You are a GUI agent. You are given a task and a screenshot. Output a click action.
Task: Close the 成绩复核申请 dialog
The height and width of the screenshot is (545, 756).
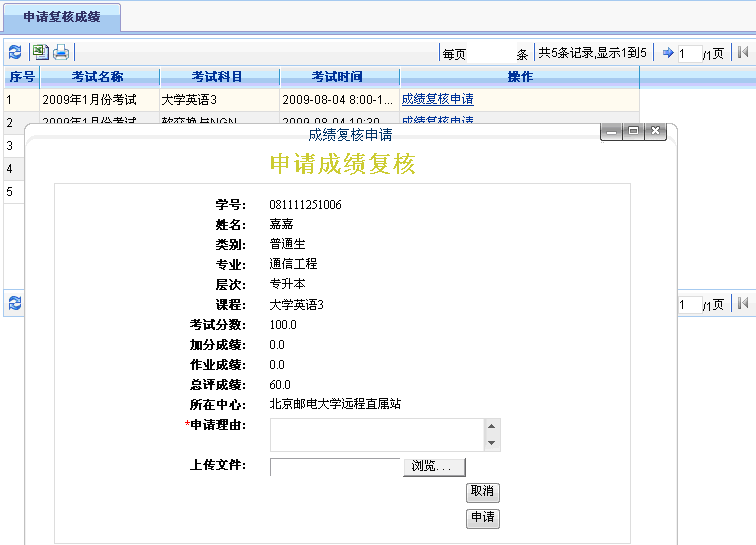(x=655, y=131)
